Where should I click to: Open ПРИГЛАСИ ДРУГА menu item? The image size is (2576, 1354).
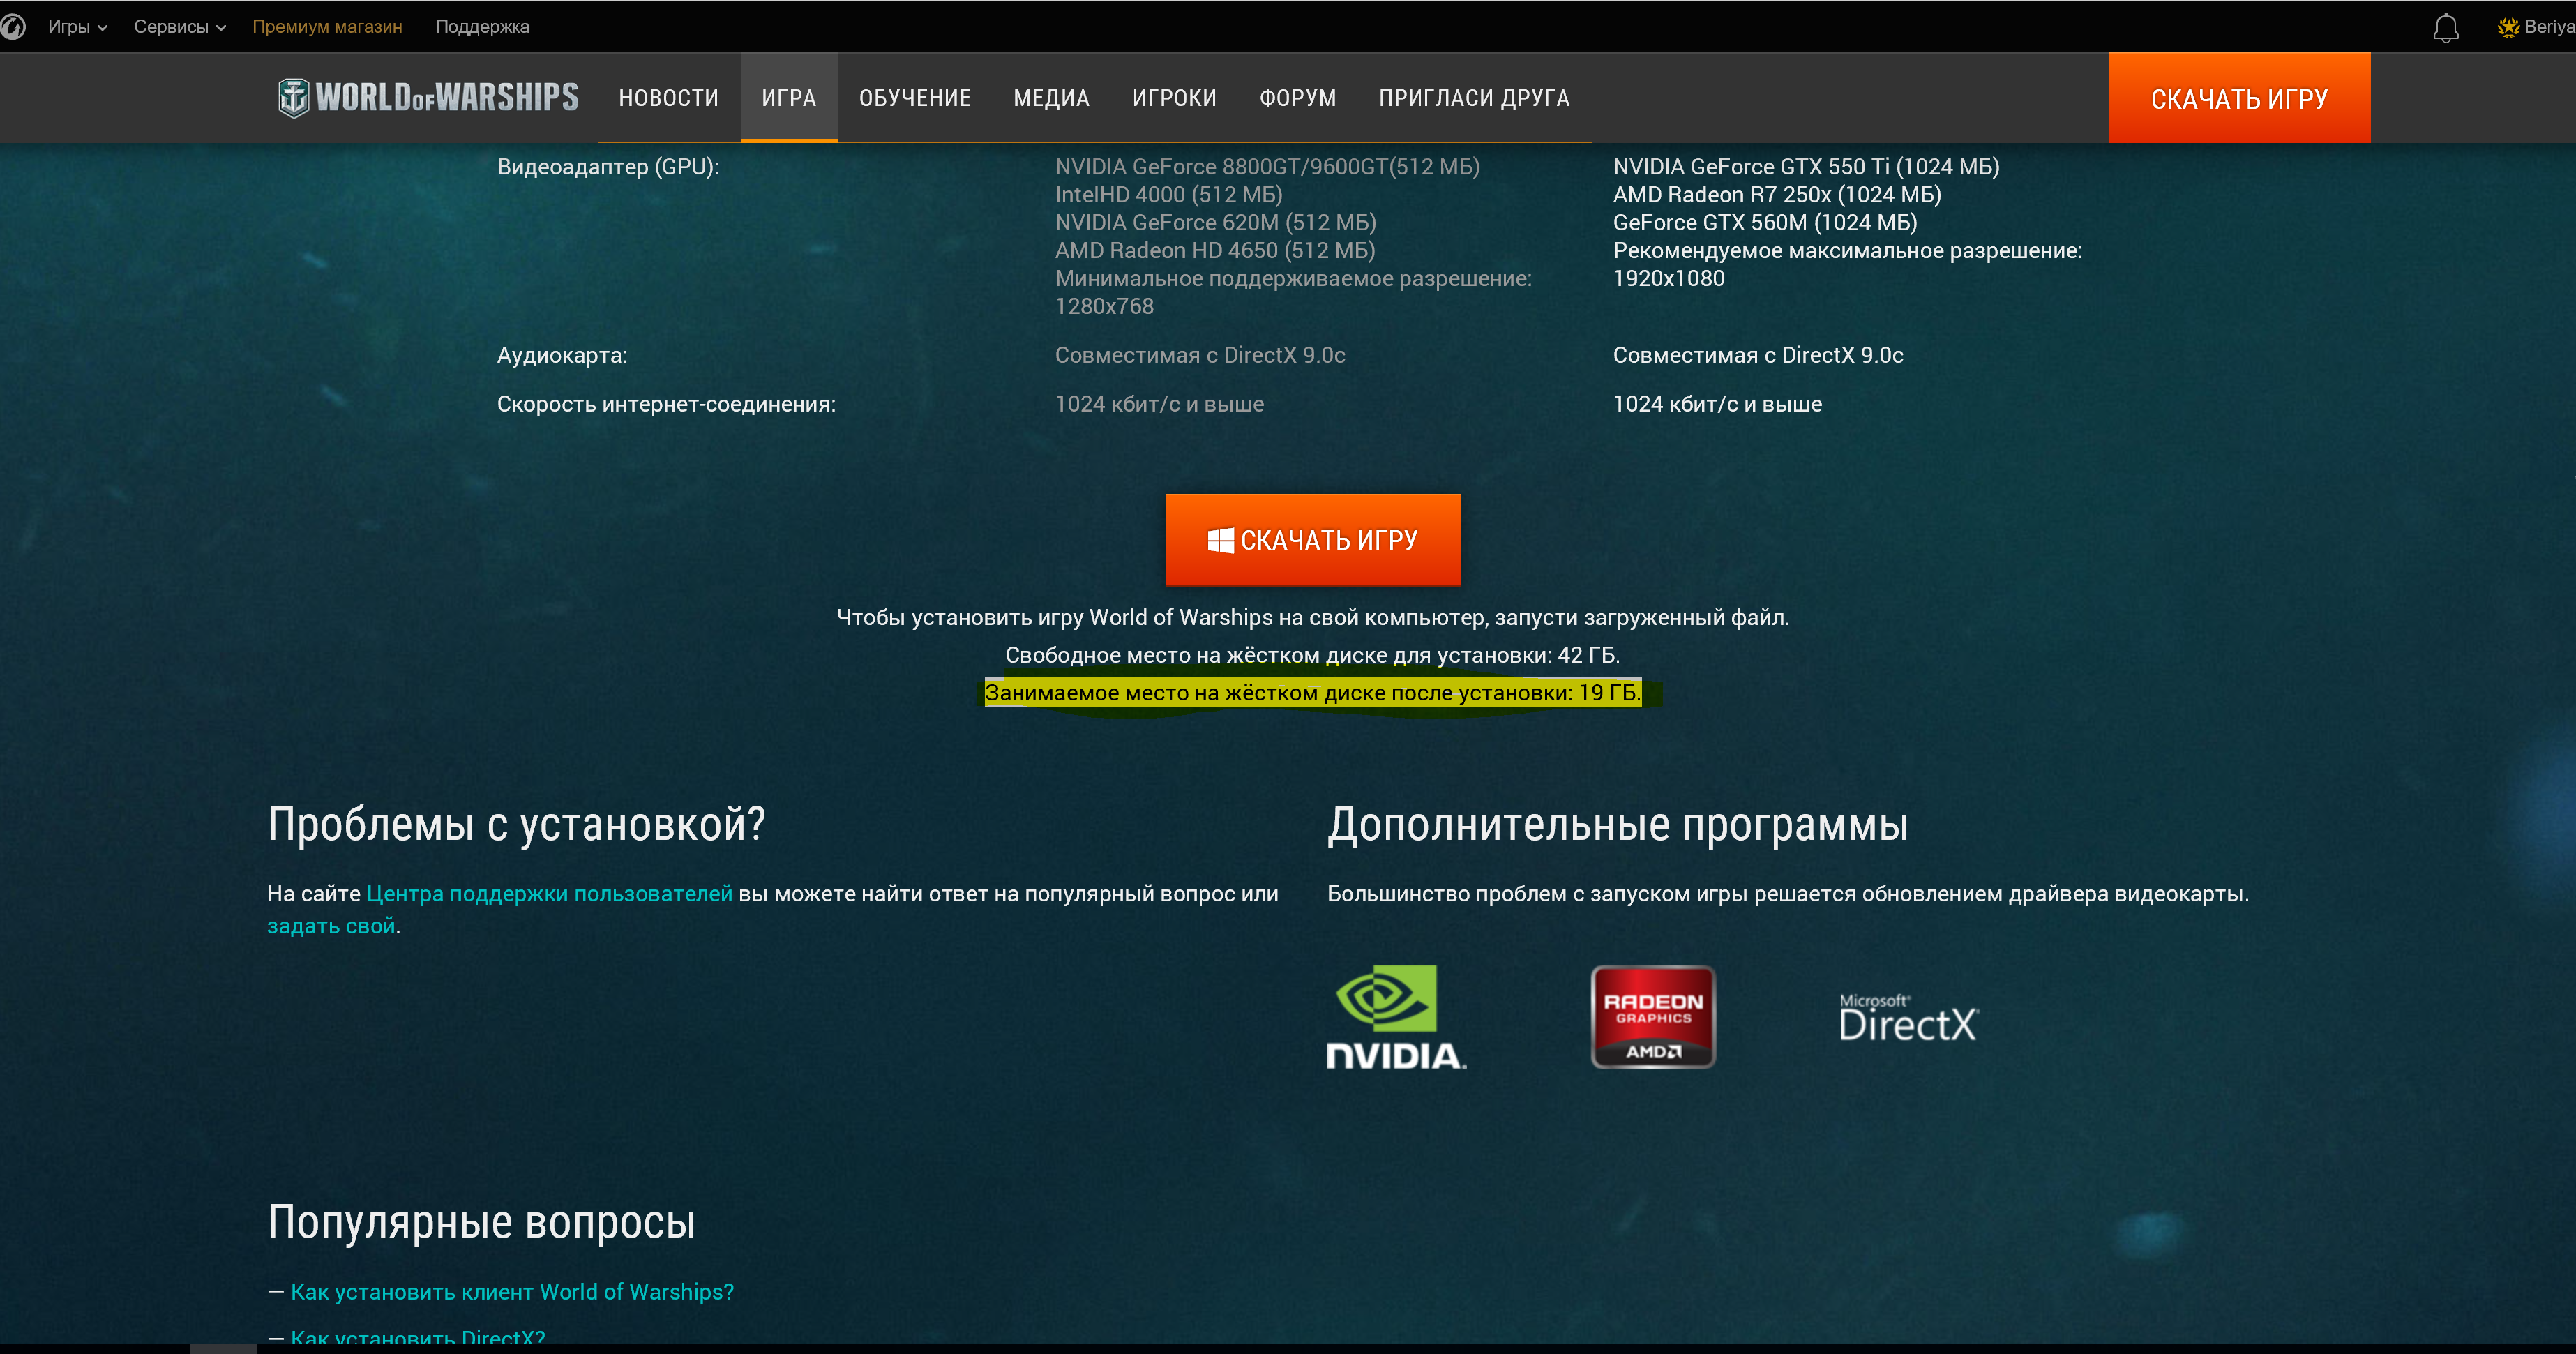1474,98
